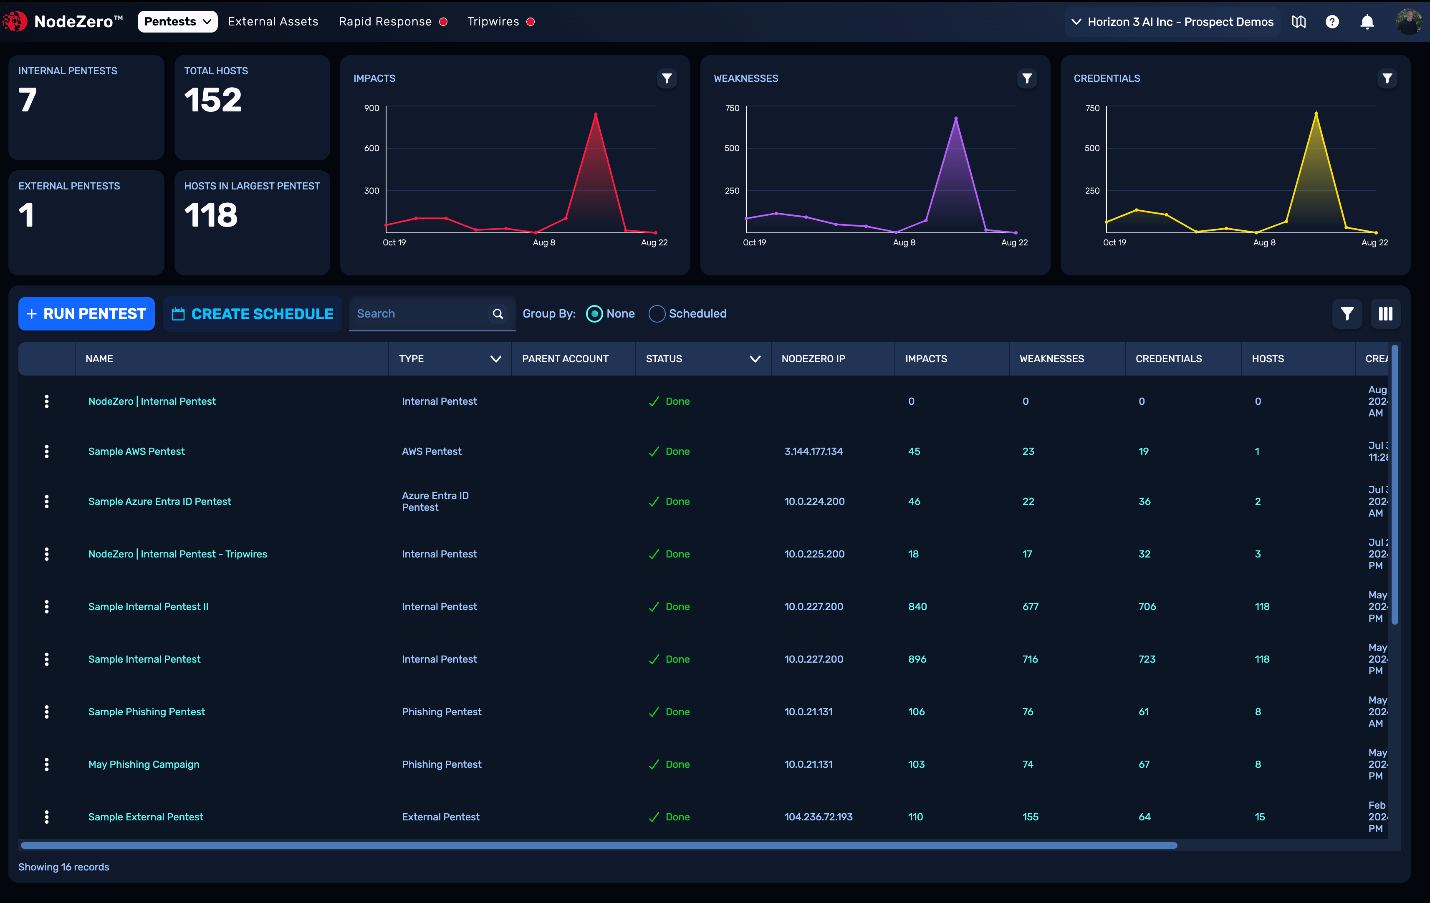This screenshot has width=1430, height=903.
Task: Open Sample AWS Pentest link
Action: click(136, 451)
